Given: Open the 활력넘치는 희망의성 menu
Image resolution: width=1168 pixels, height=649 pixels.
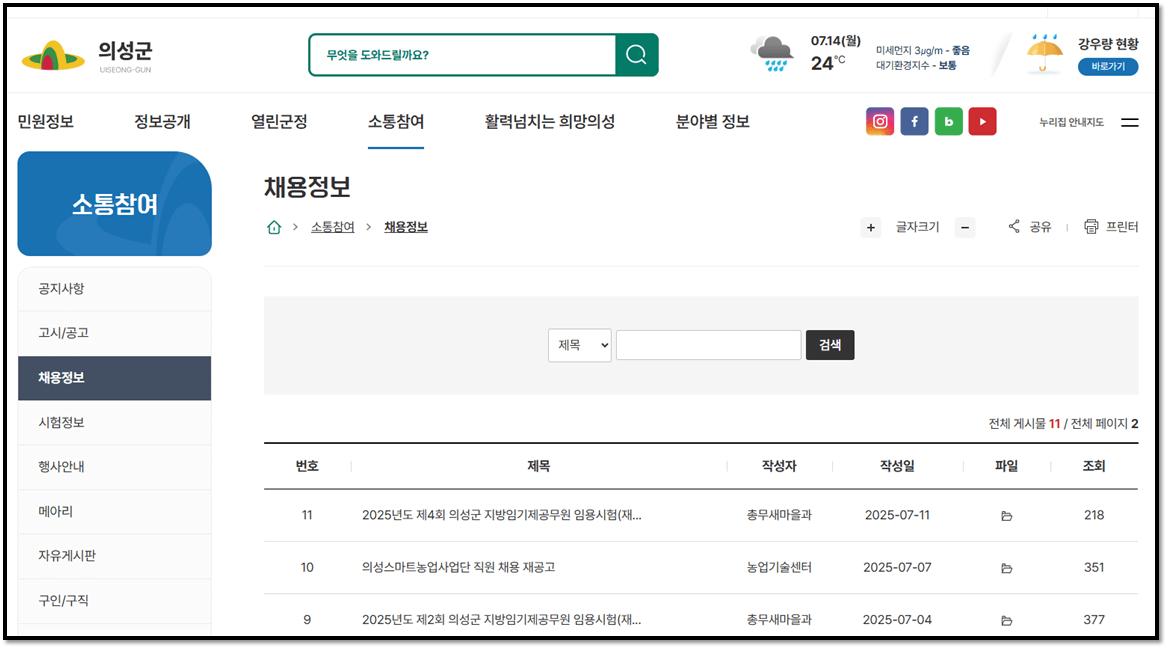Looking at the screenshot, I should 548,121.
